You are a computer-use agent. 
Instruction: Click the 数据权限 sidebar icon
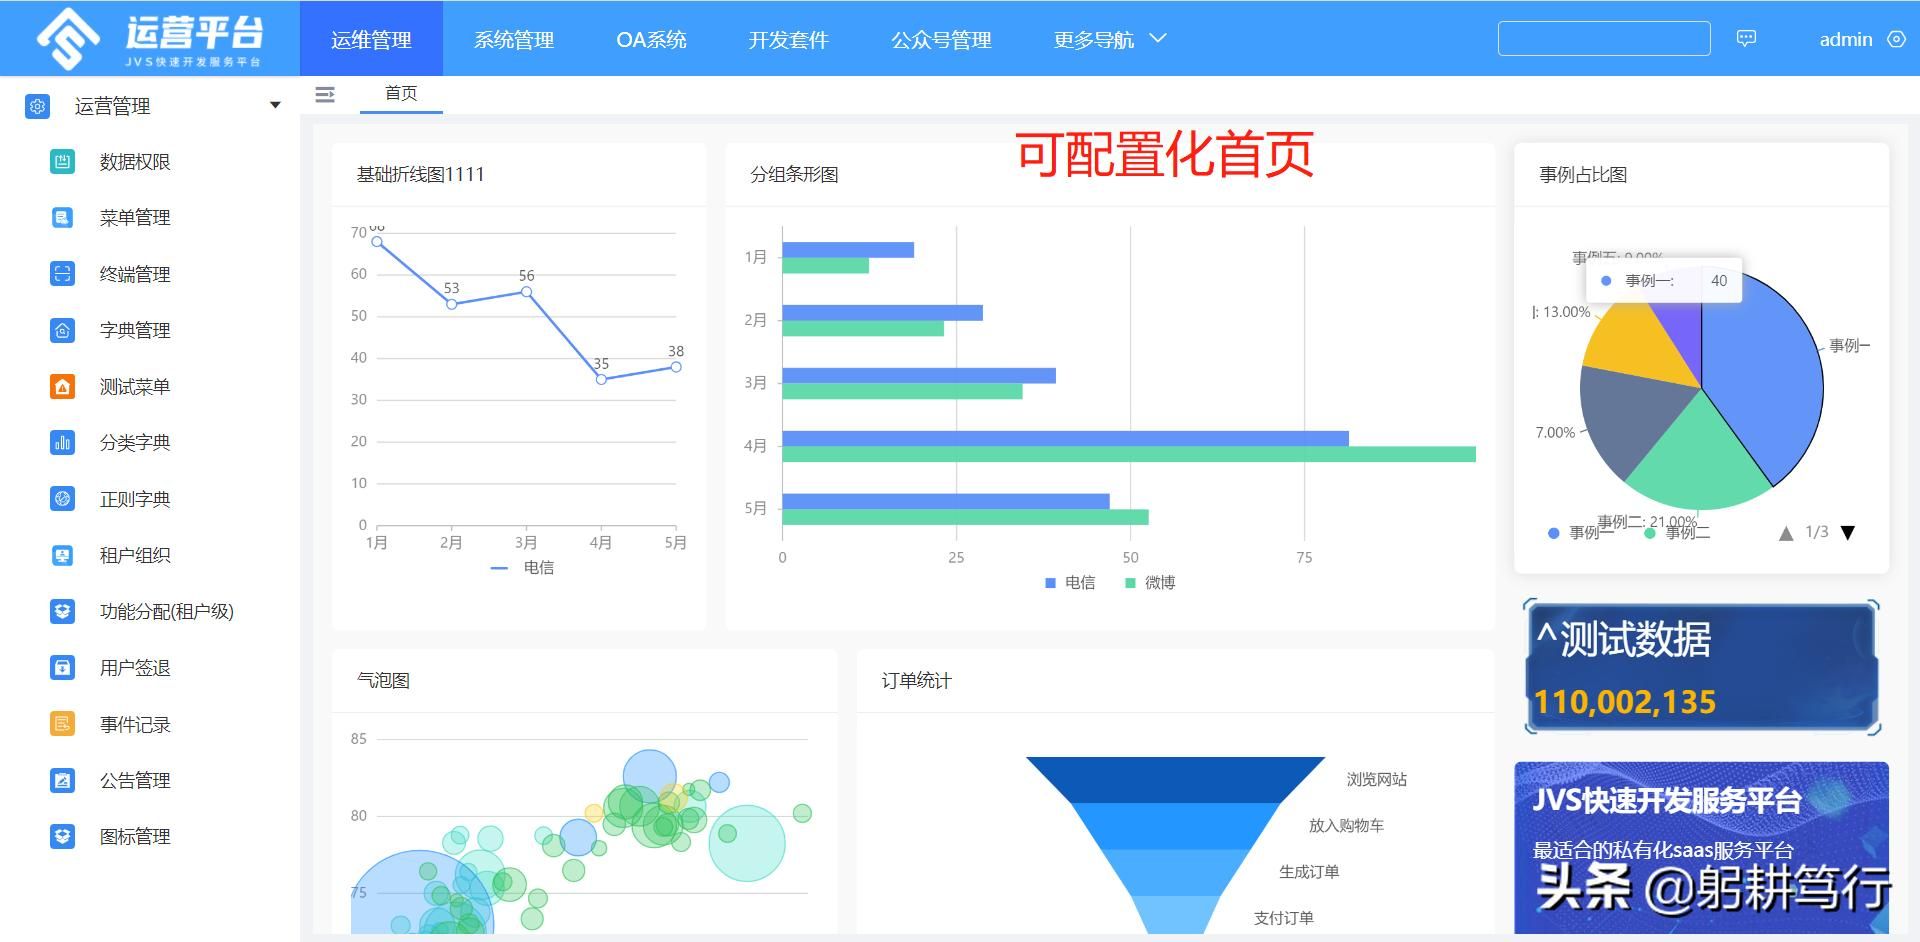(62, 161)
